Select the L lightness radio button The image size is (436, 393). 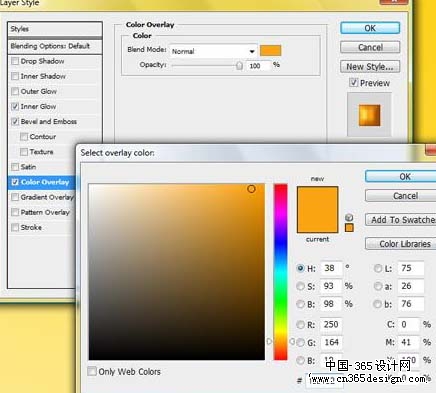coord(378,268)
